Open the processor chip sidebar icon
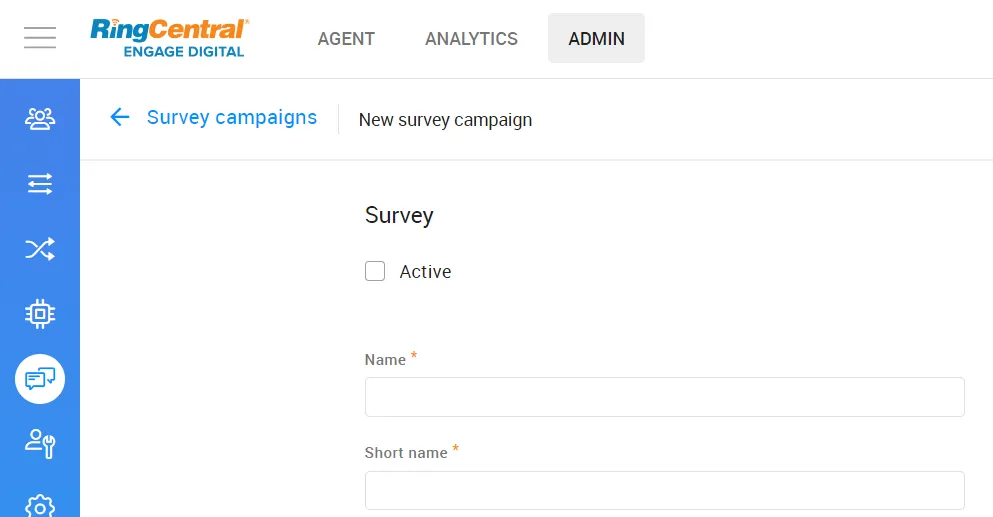Image resolution: width=993 pixels, height=517 pixels. [x=40, y=314]
